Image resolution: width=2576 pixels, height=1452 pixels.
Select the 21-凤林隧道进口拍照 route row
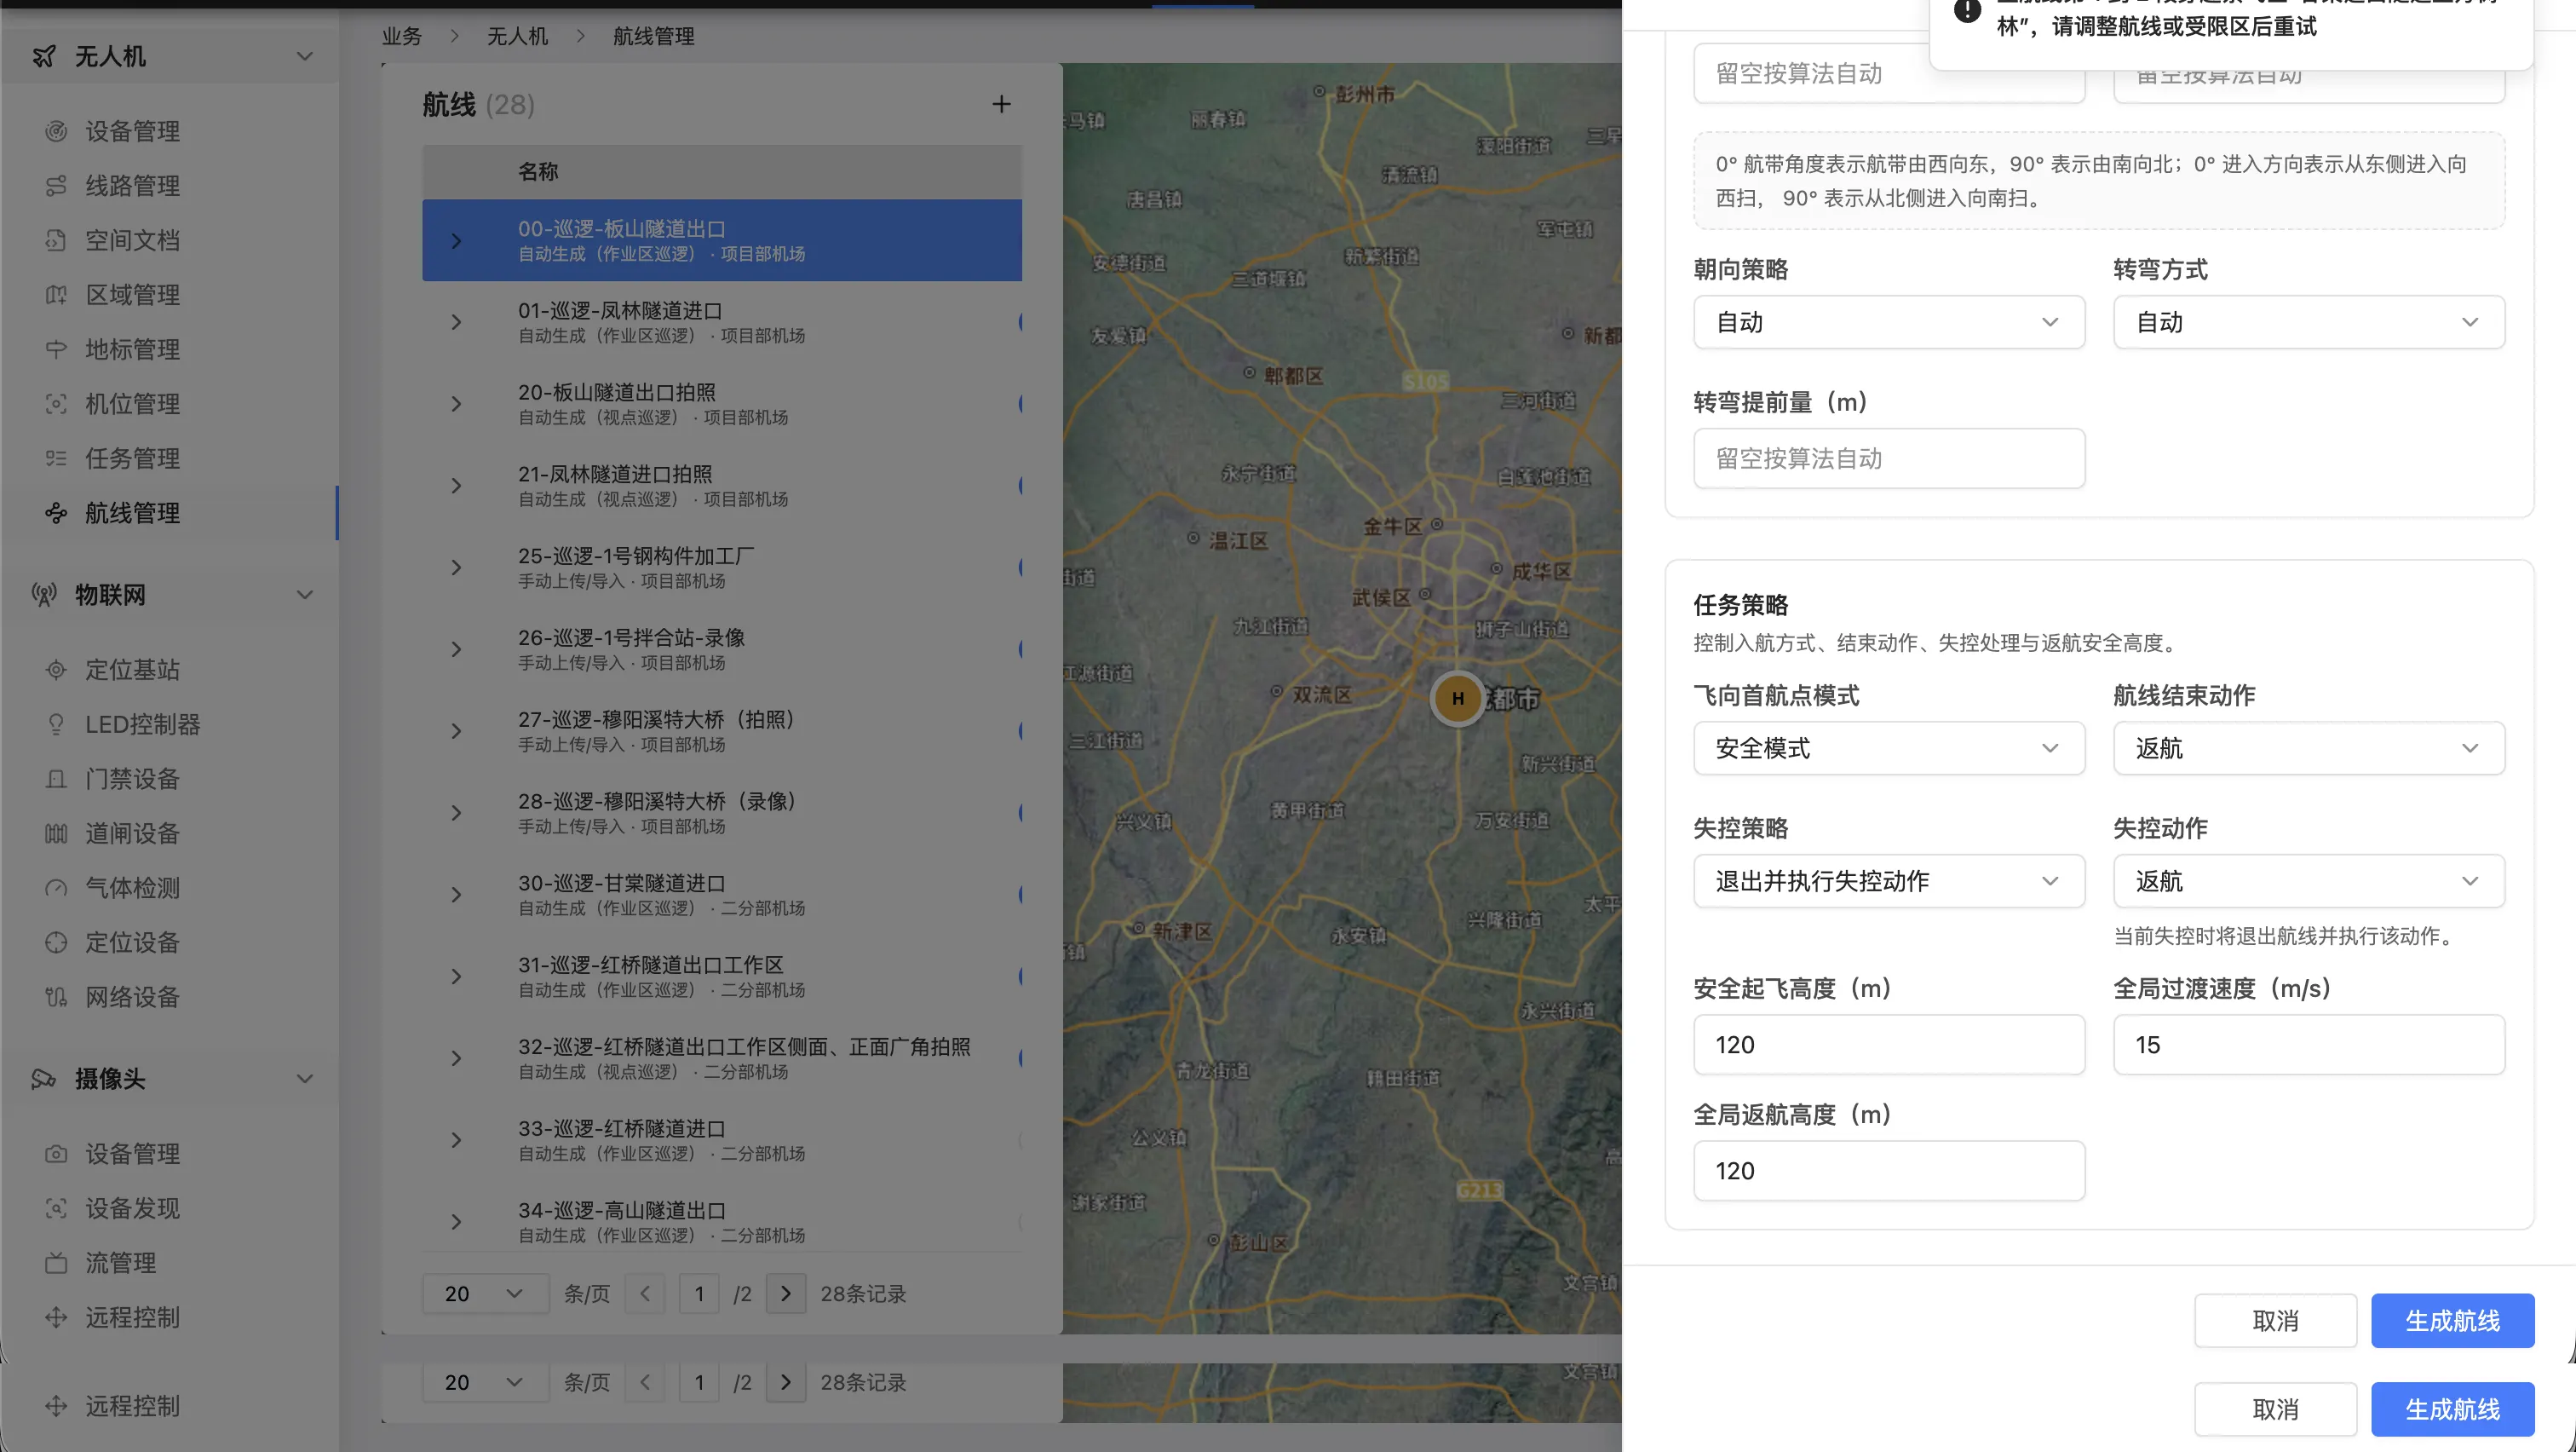722,485
